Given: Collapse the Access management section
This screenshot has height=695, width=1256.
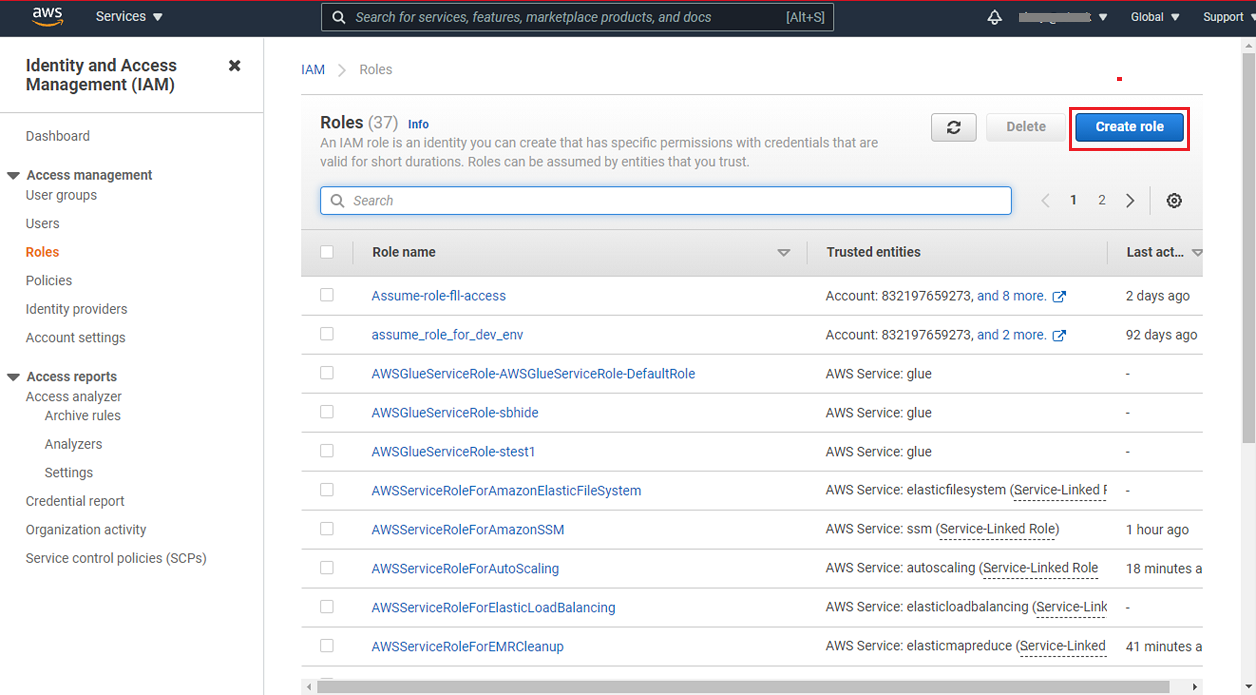Looking at the screenshot, I should coord(14,175).
